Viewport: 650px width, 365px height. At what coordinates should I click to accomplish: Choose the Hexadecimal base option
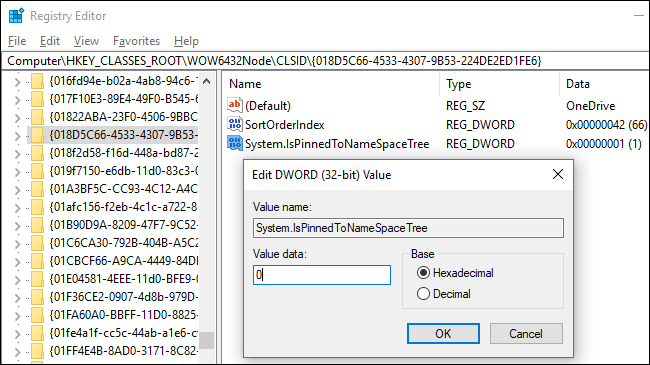coord(423,273)
